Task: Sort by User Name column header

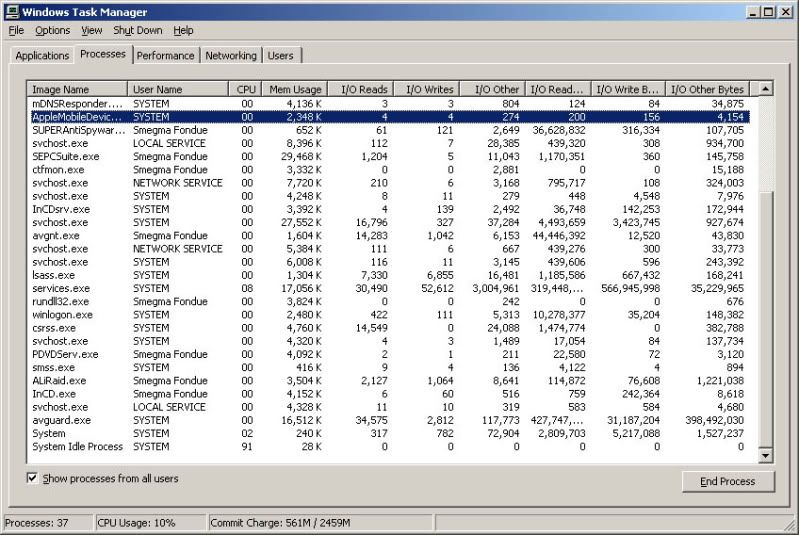Action: click(177, 89)
